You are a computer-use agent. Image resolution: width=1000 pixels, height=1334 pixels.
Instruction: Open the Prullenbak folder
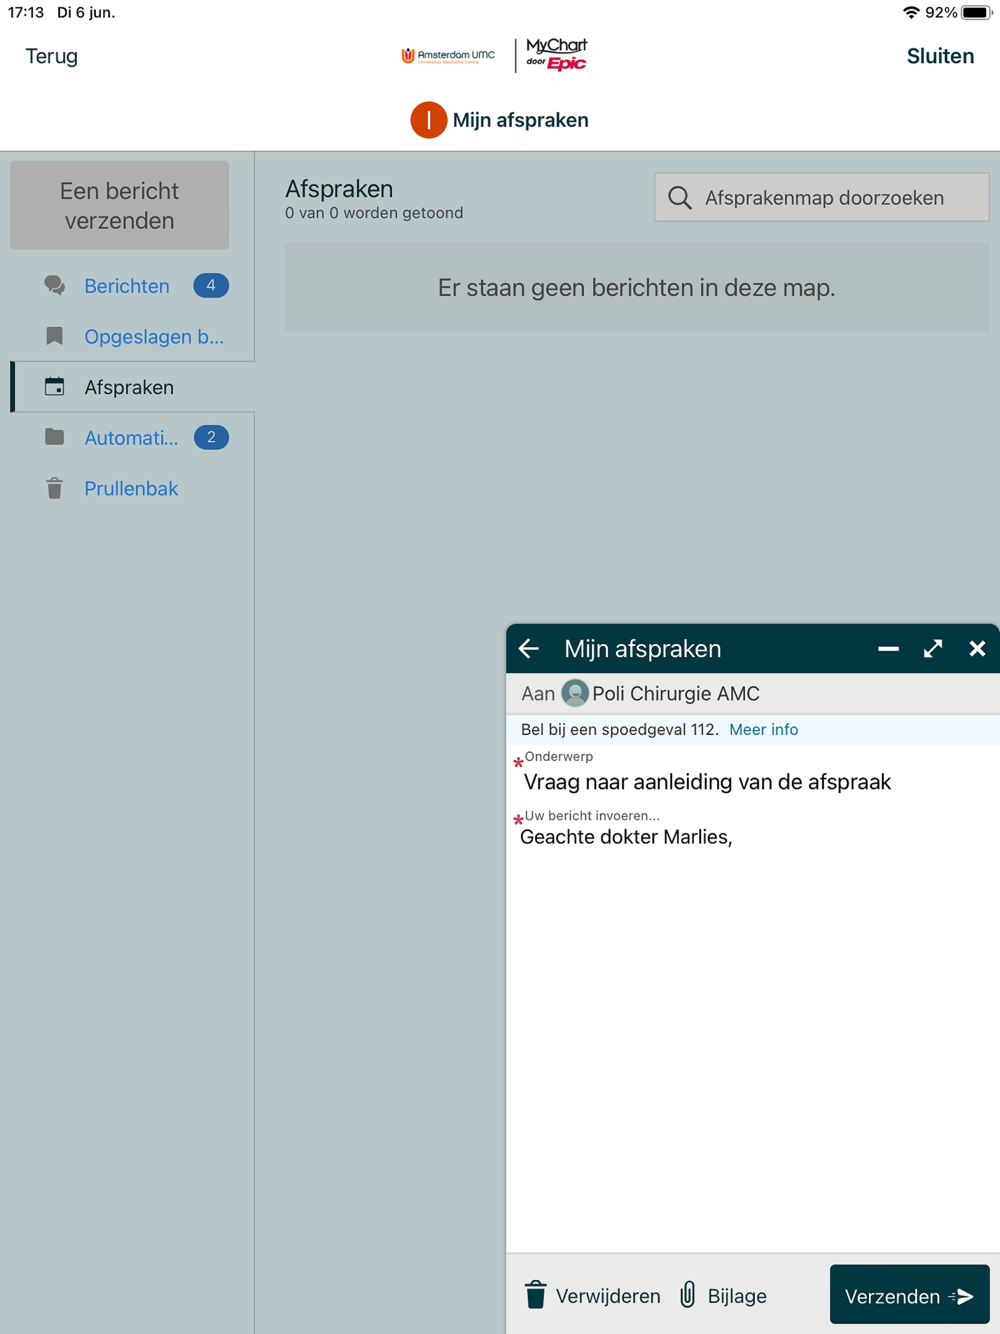(131, 489)
